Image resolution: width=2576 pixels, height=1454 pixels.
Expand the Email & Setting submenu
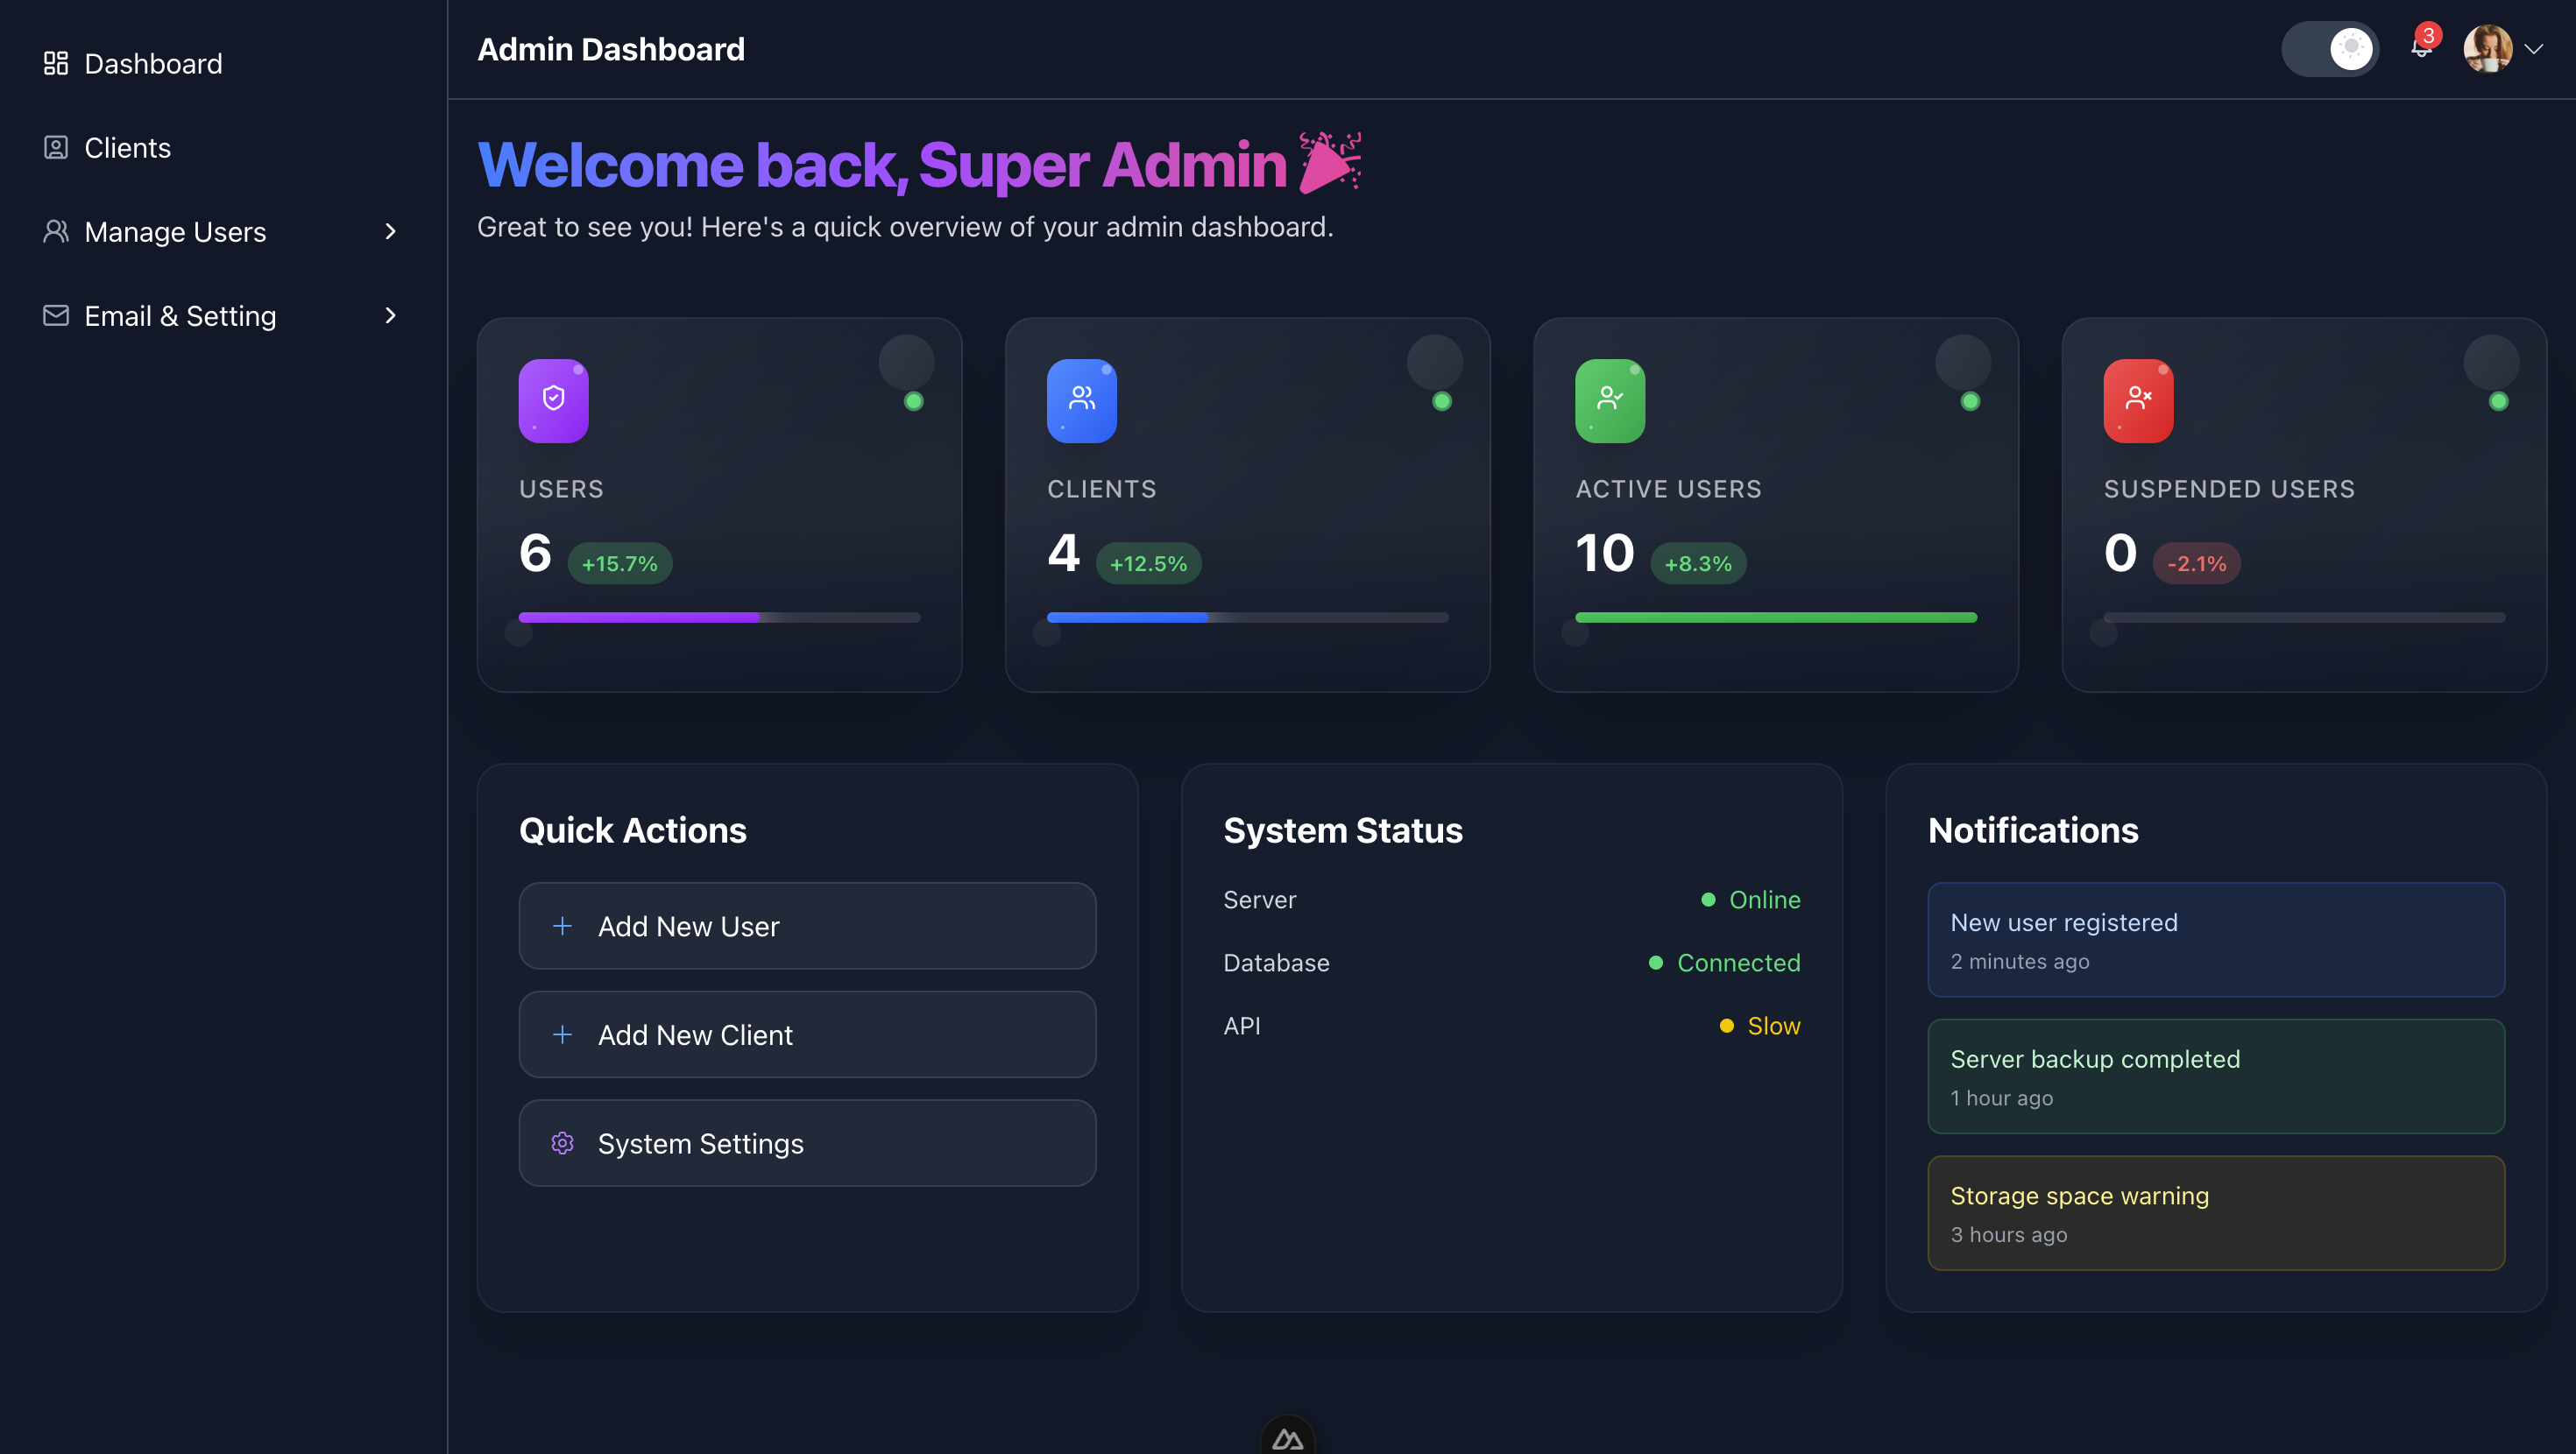point(390,315)
